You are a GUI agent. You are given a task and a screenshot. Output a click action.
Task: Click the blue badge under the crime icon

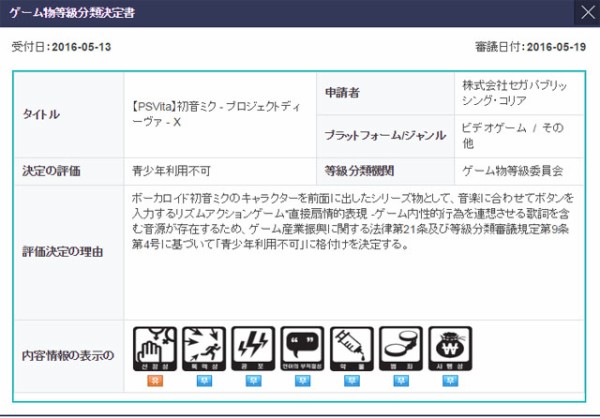401,381
